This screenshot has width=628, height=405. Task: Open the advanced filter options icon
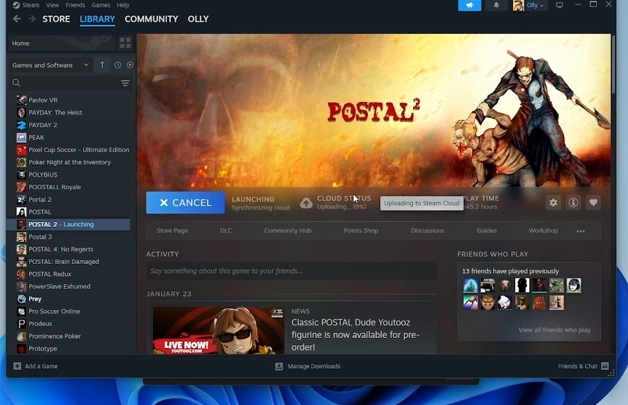point(125,83)
